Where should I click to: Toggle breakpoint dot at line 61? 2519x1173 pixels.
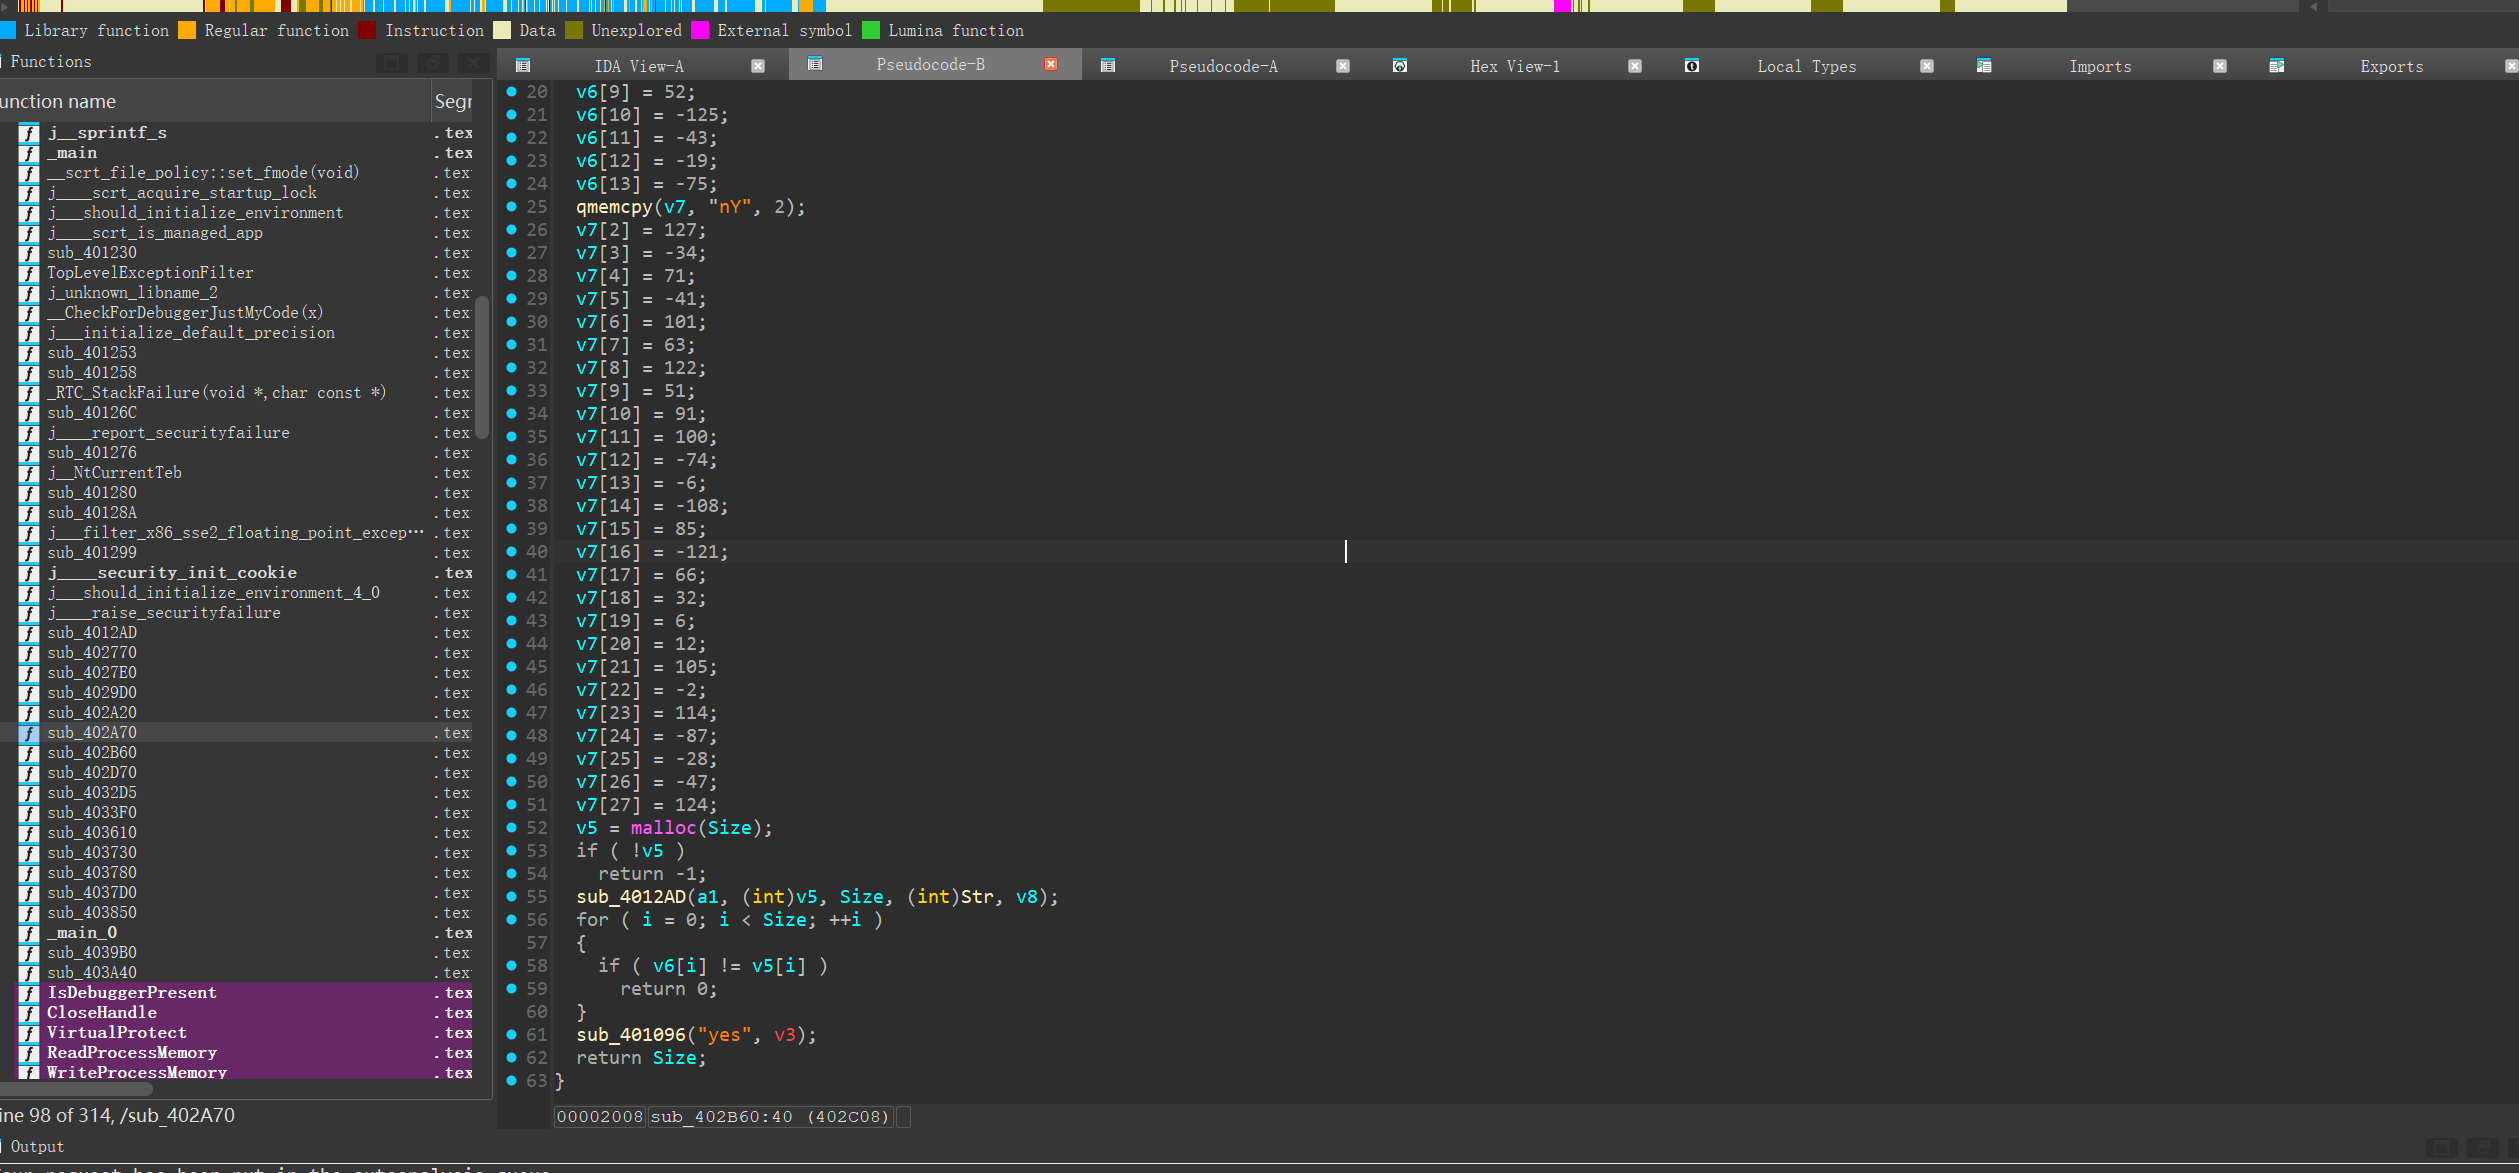(511, 1034)
